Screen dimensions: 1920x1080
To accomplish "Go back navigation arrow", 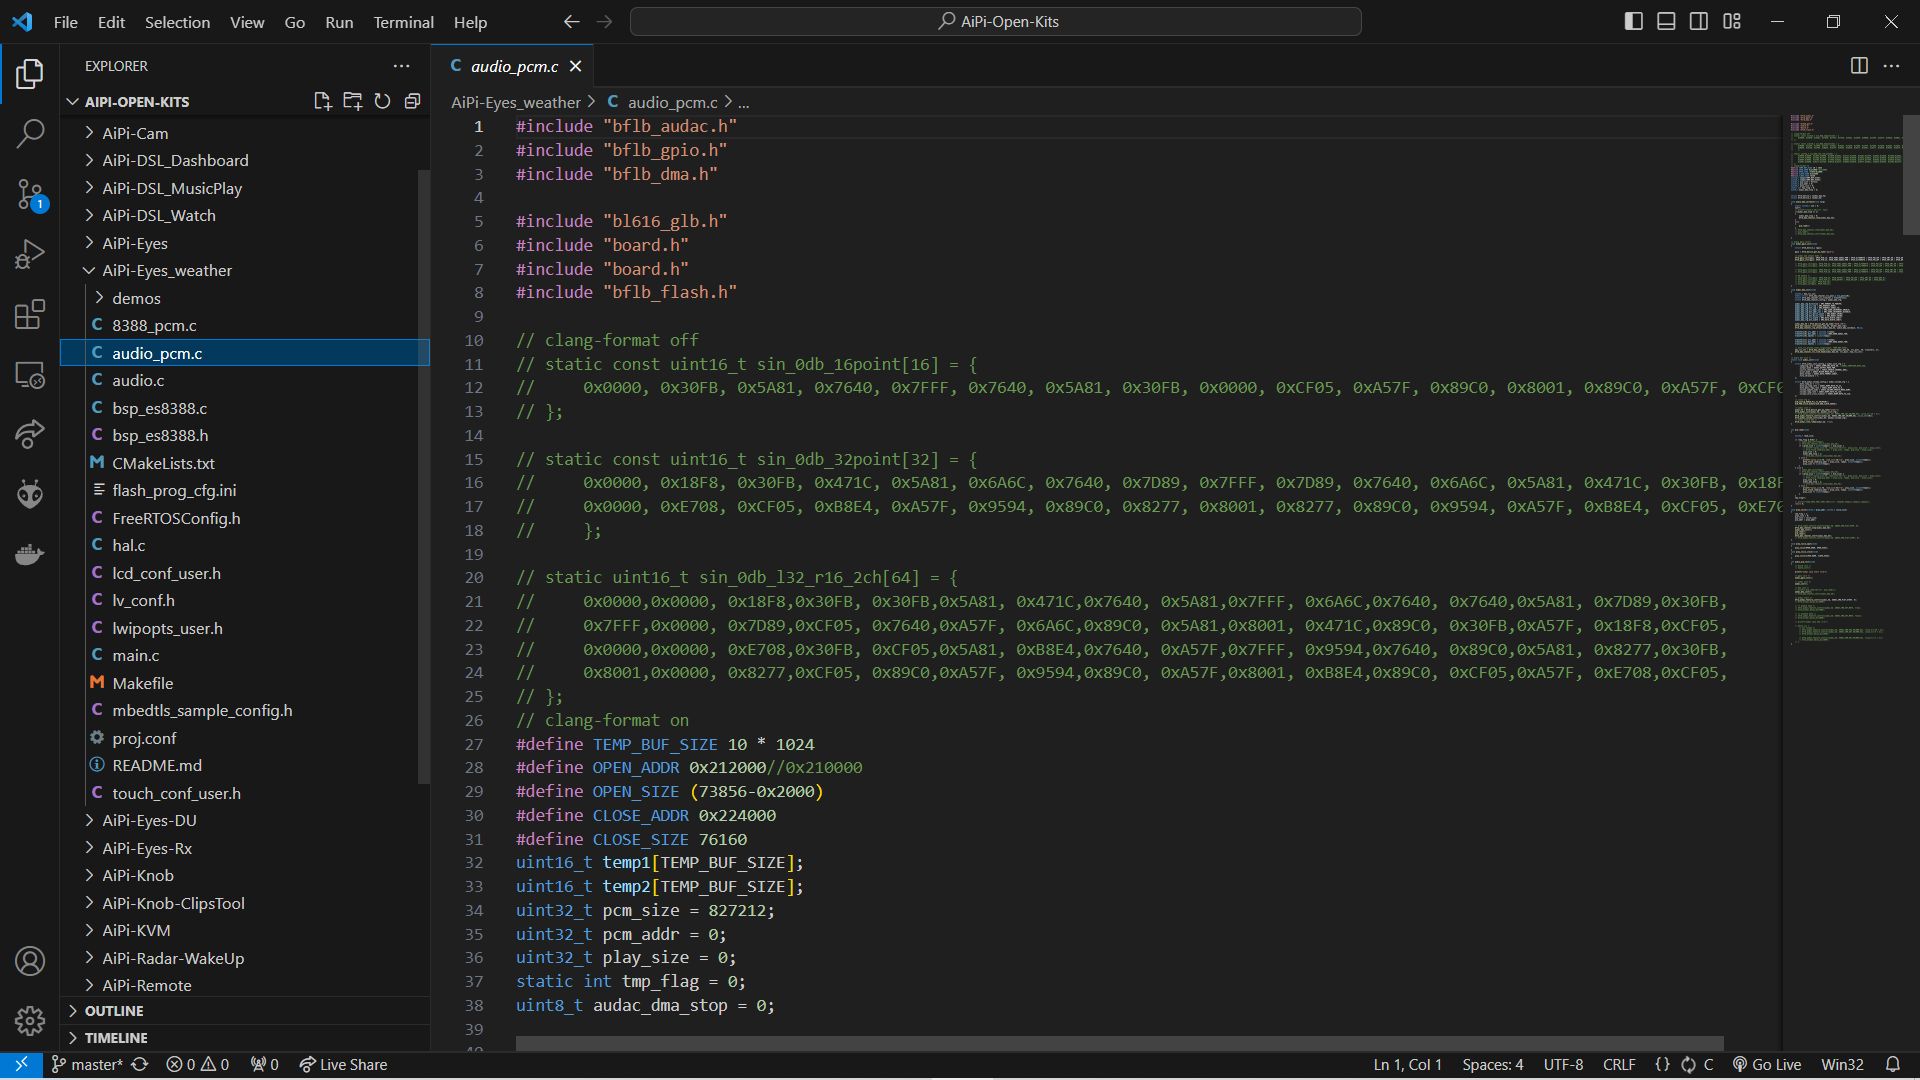I will click(x=571, y=21).
